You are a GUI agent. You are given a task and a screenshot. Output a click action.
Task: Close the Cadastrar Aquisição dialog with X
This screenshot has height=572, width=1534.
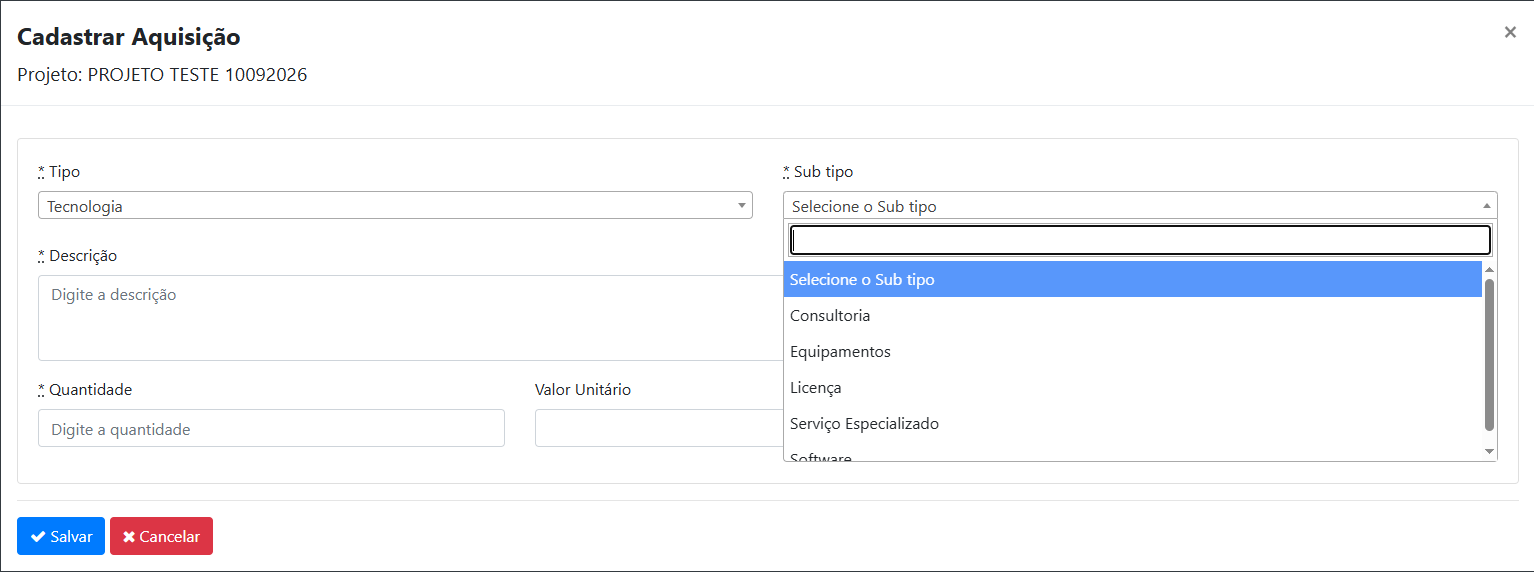(x=1510, y=32)
